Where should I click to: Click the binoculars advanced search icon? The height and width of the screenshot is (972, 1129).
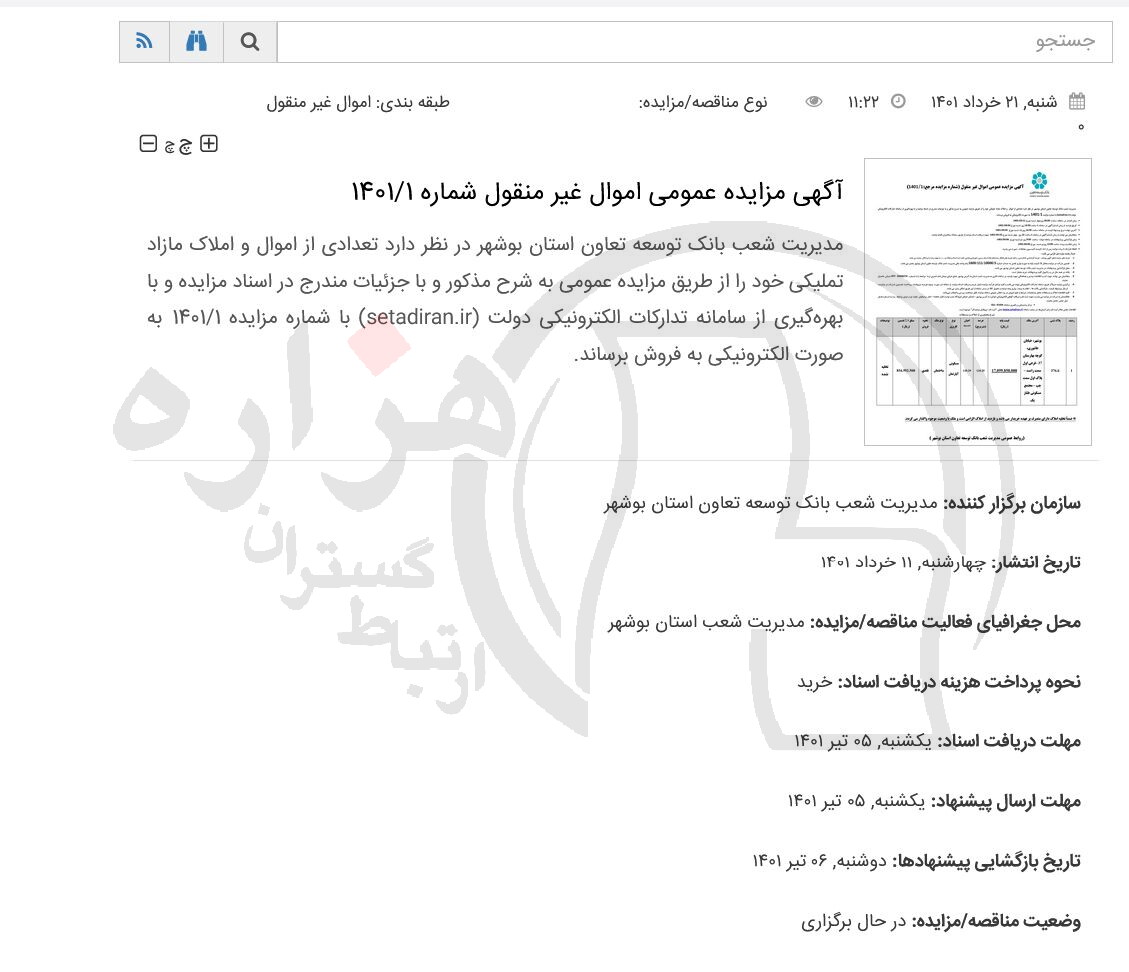coord(197,42)
